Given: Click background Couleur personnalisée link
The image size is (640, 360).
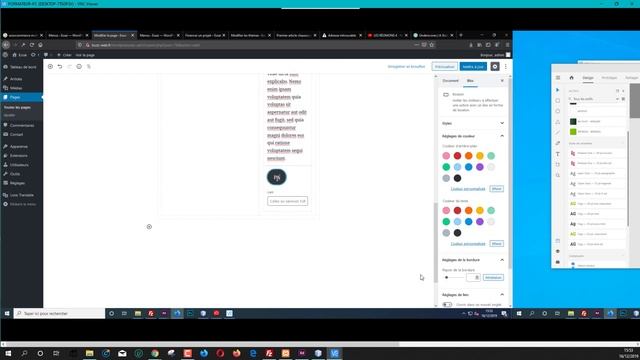Looking at the screenshot, I should coord(468,189).
